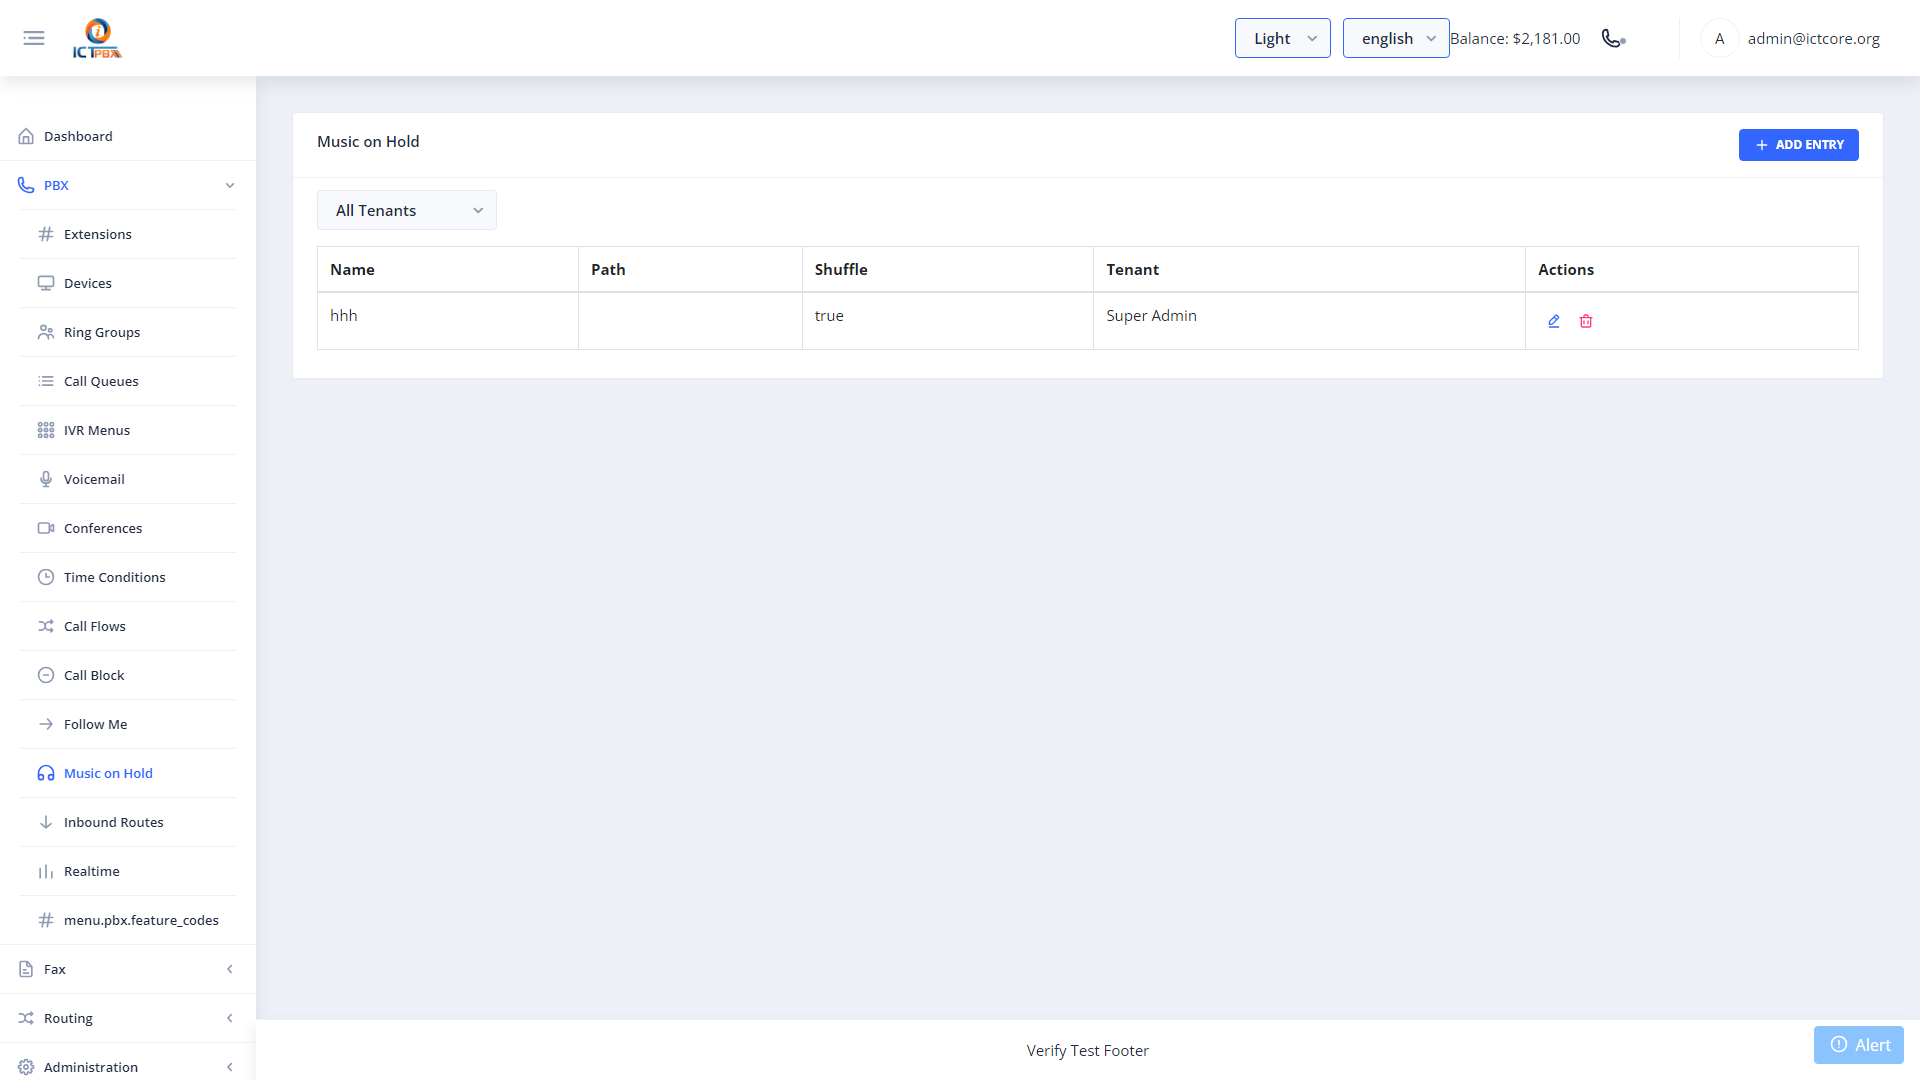Expand the Fax menu chevron

[x=230, y=969]
